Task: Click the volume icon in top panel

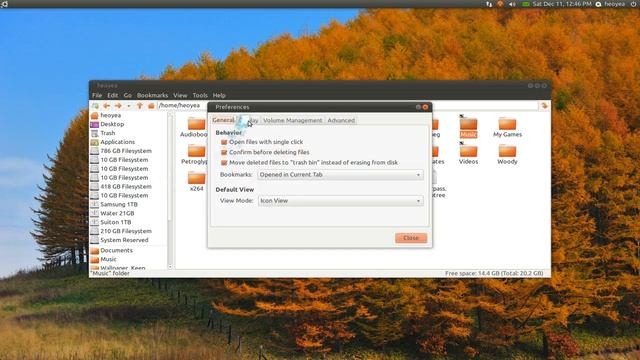Action: click(x=512, y=4)
